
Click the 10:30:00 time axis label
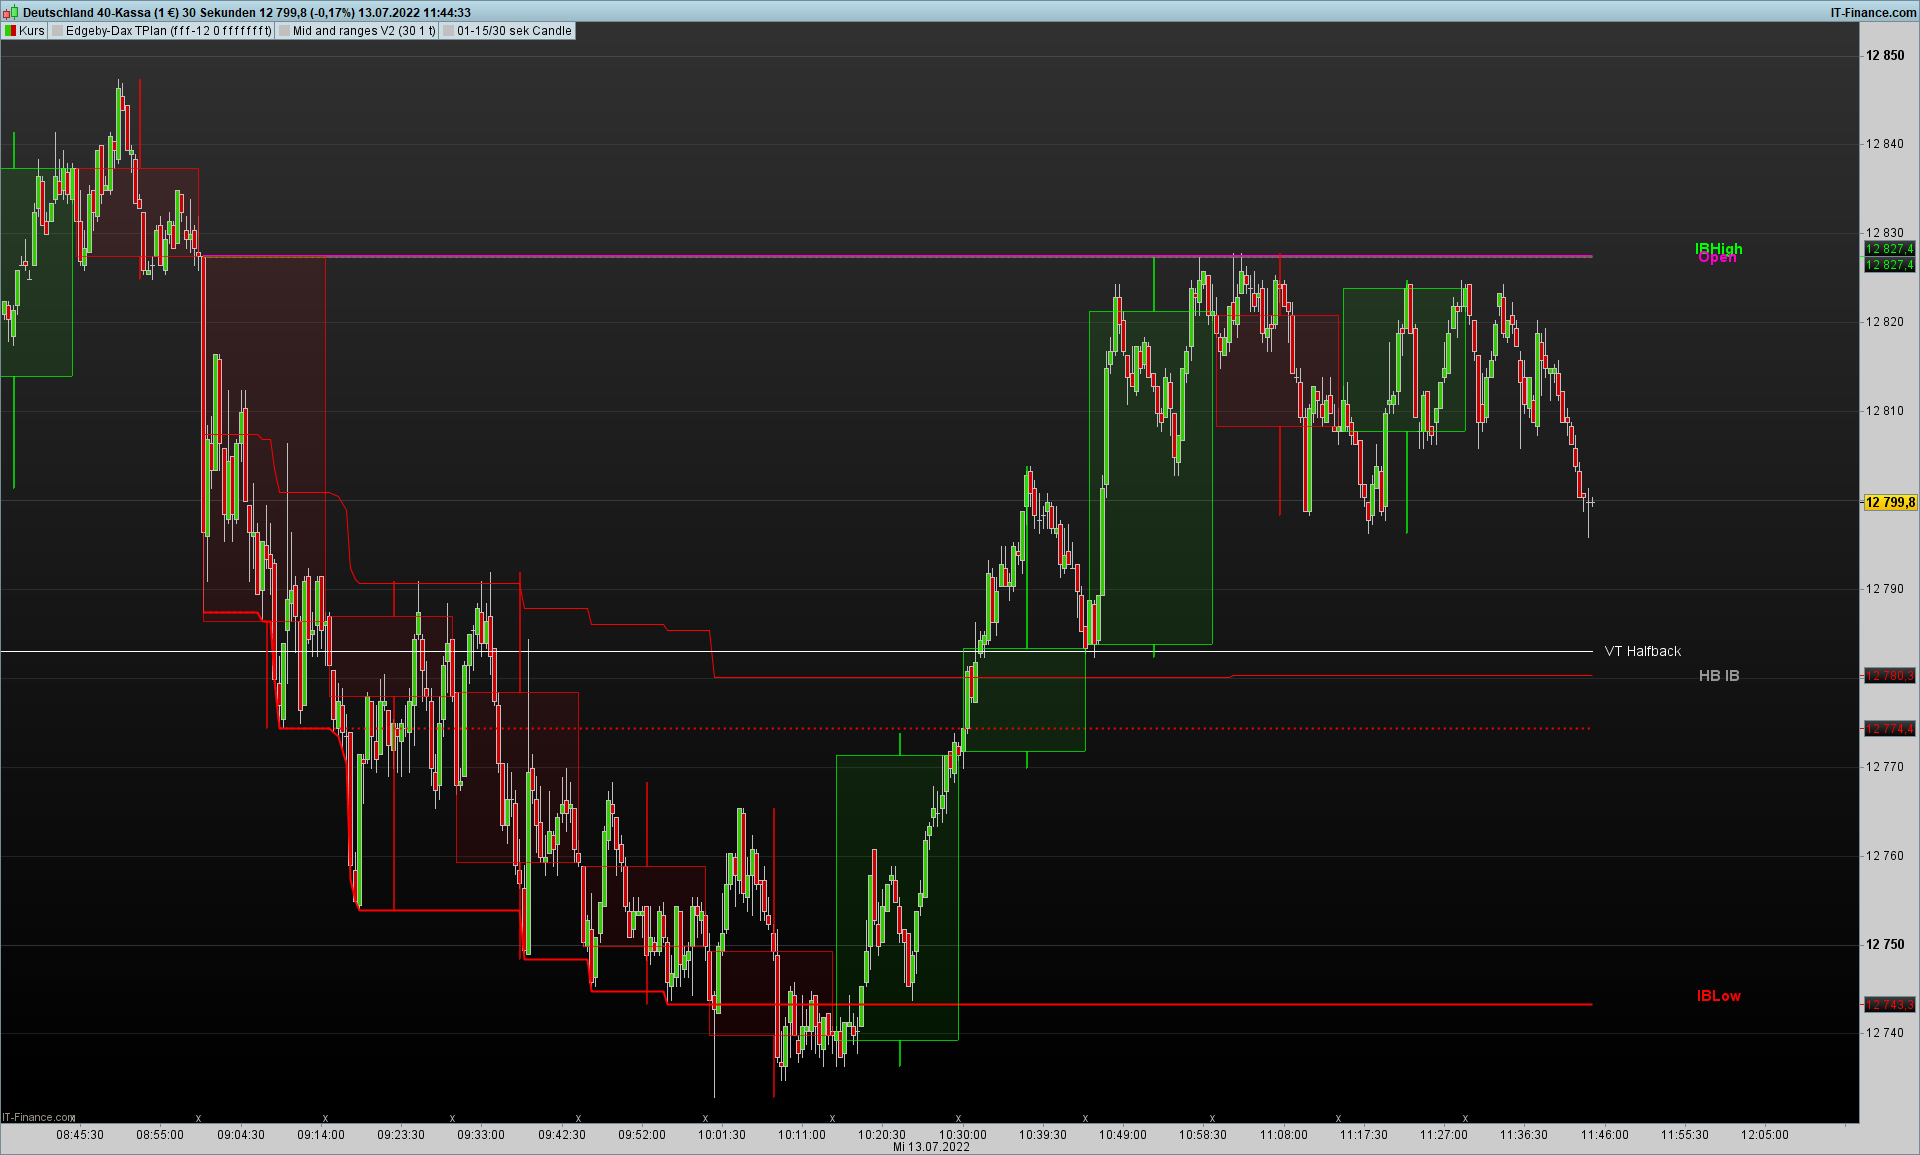coord(962,1135)
